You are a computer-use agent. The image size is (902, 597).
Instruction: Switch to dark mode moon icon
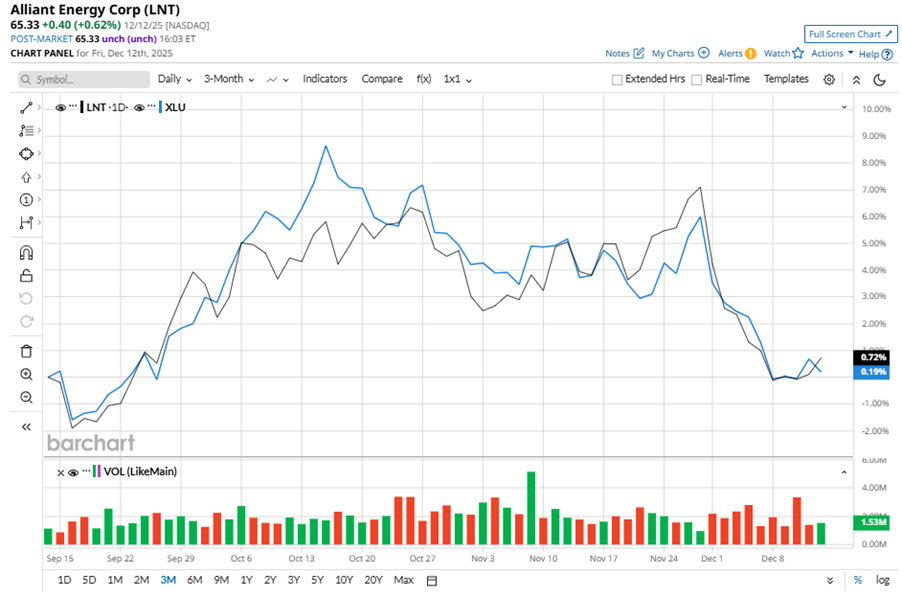click(x=880, y=79)
